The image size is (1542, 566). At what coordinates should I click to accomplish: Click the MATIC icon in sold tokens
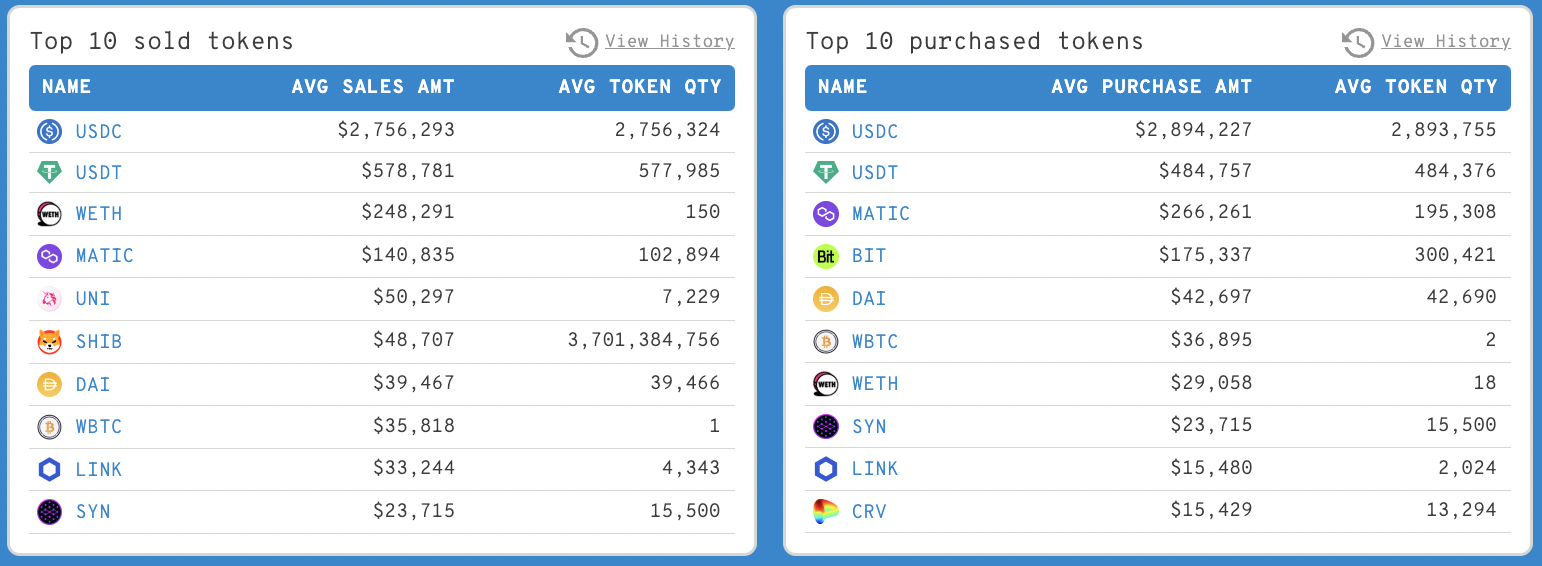coord(49,257)
